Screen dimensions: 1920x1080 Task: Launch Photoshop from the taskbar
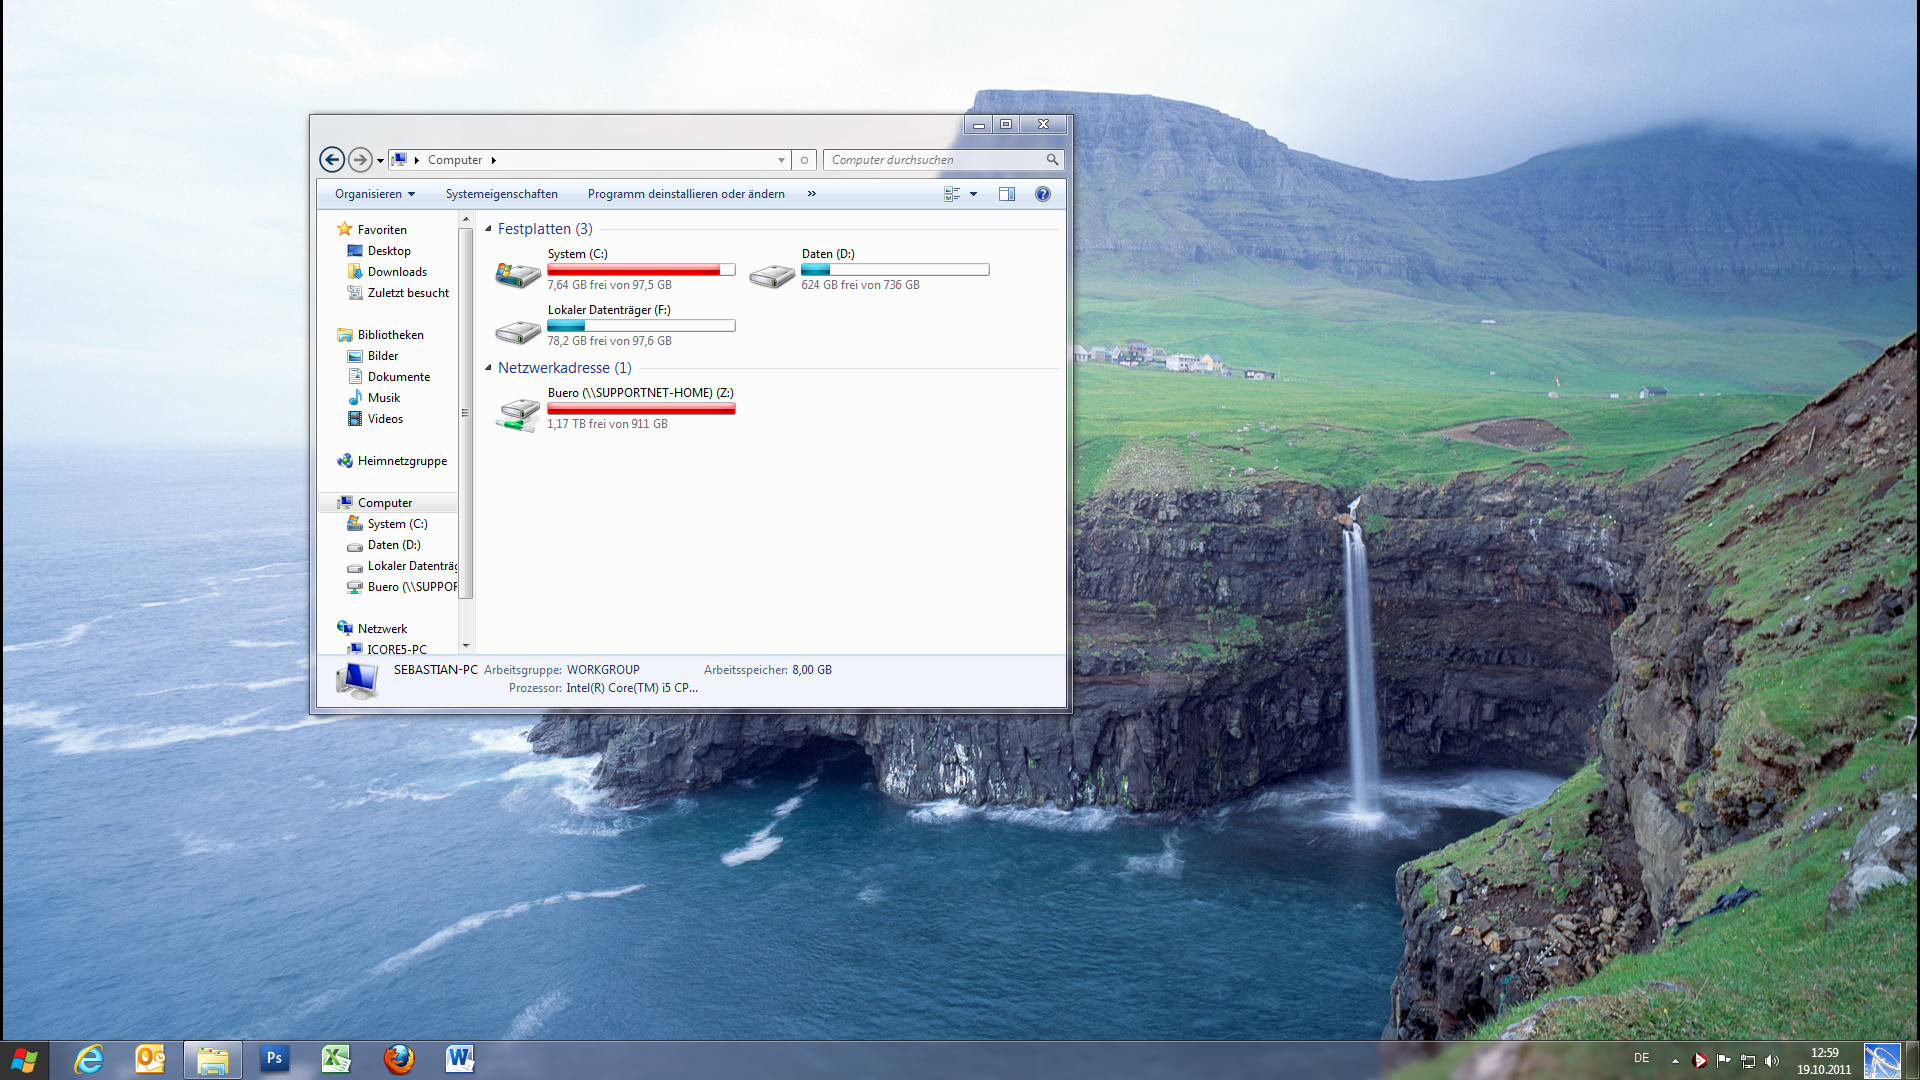pos(274,1059)
